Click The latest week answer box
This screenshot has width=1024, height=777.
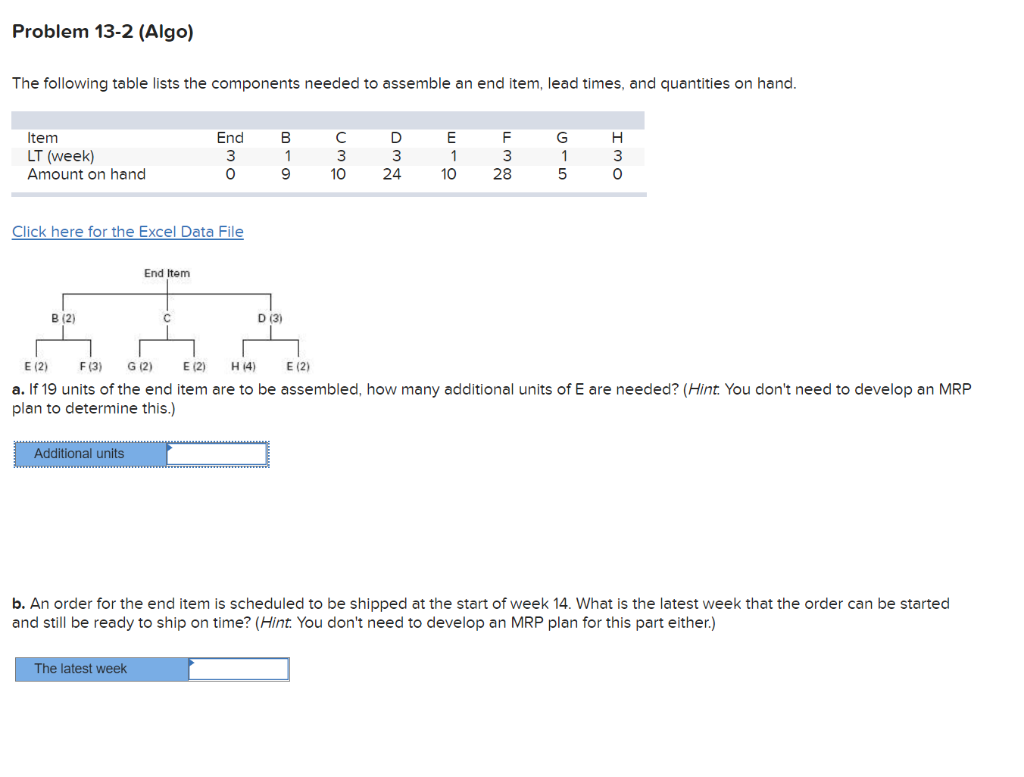click(238, 669)
